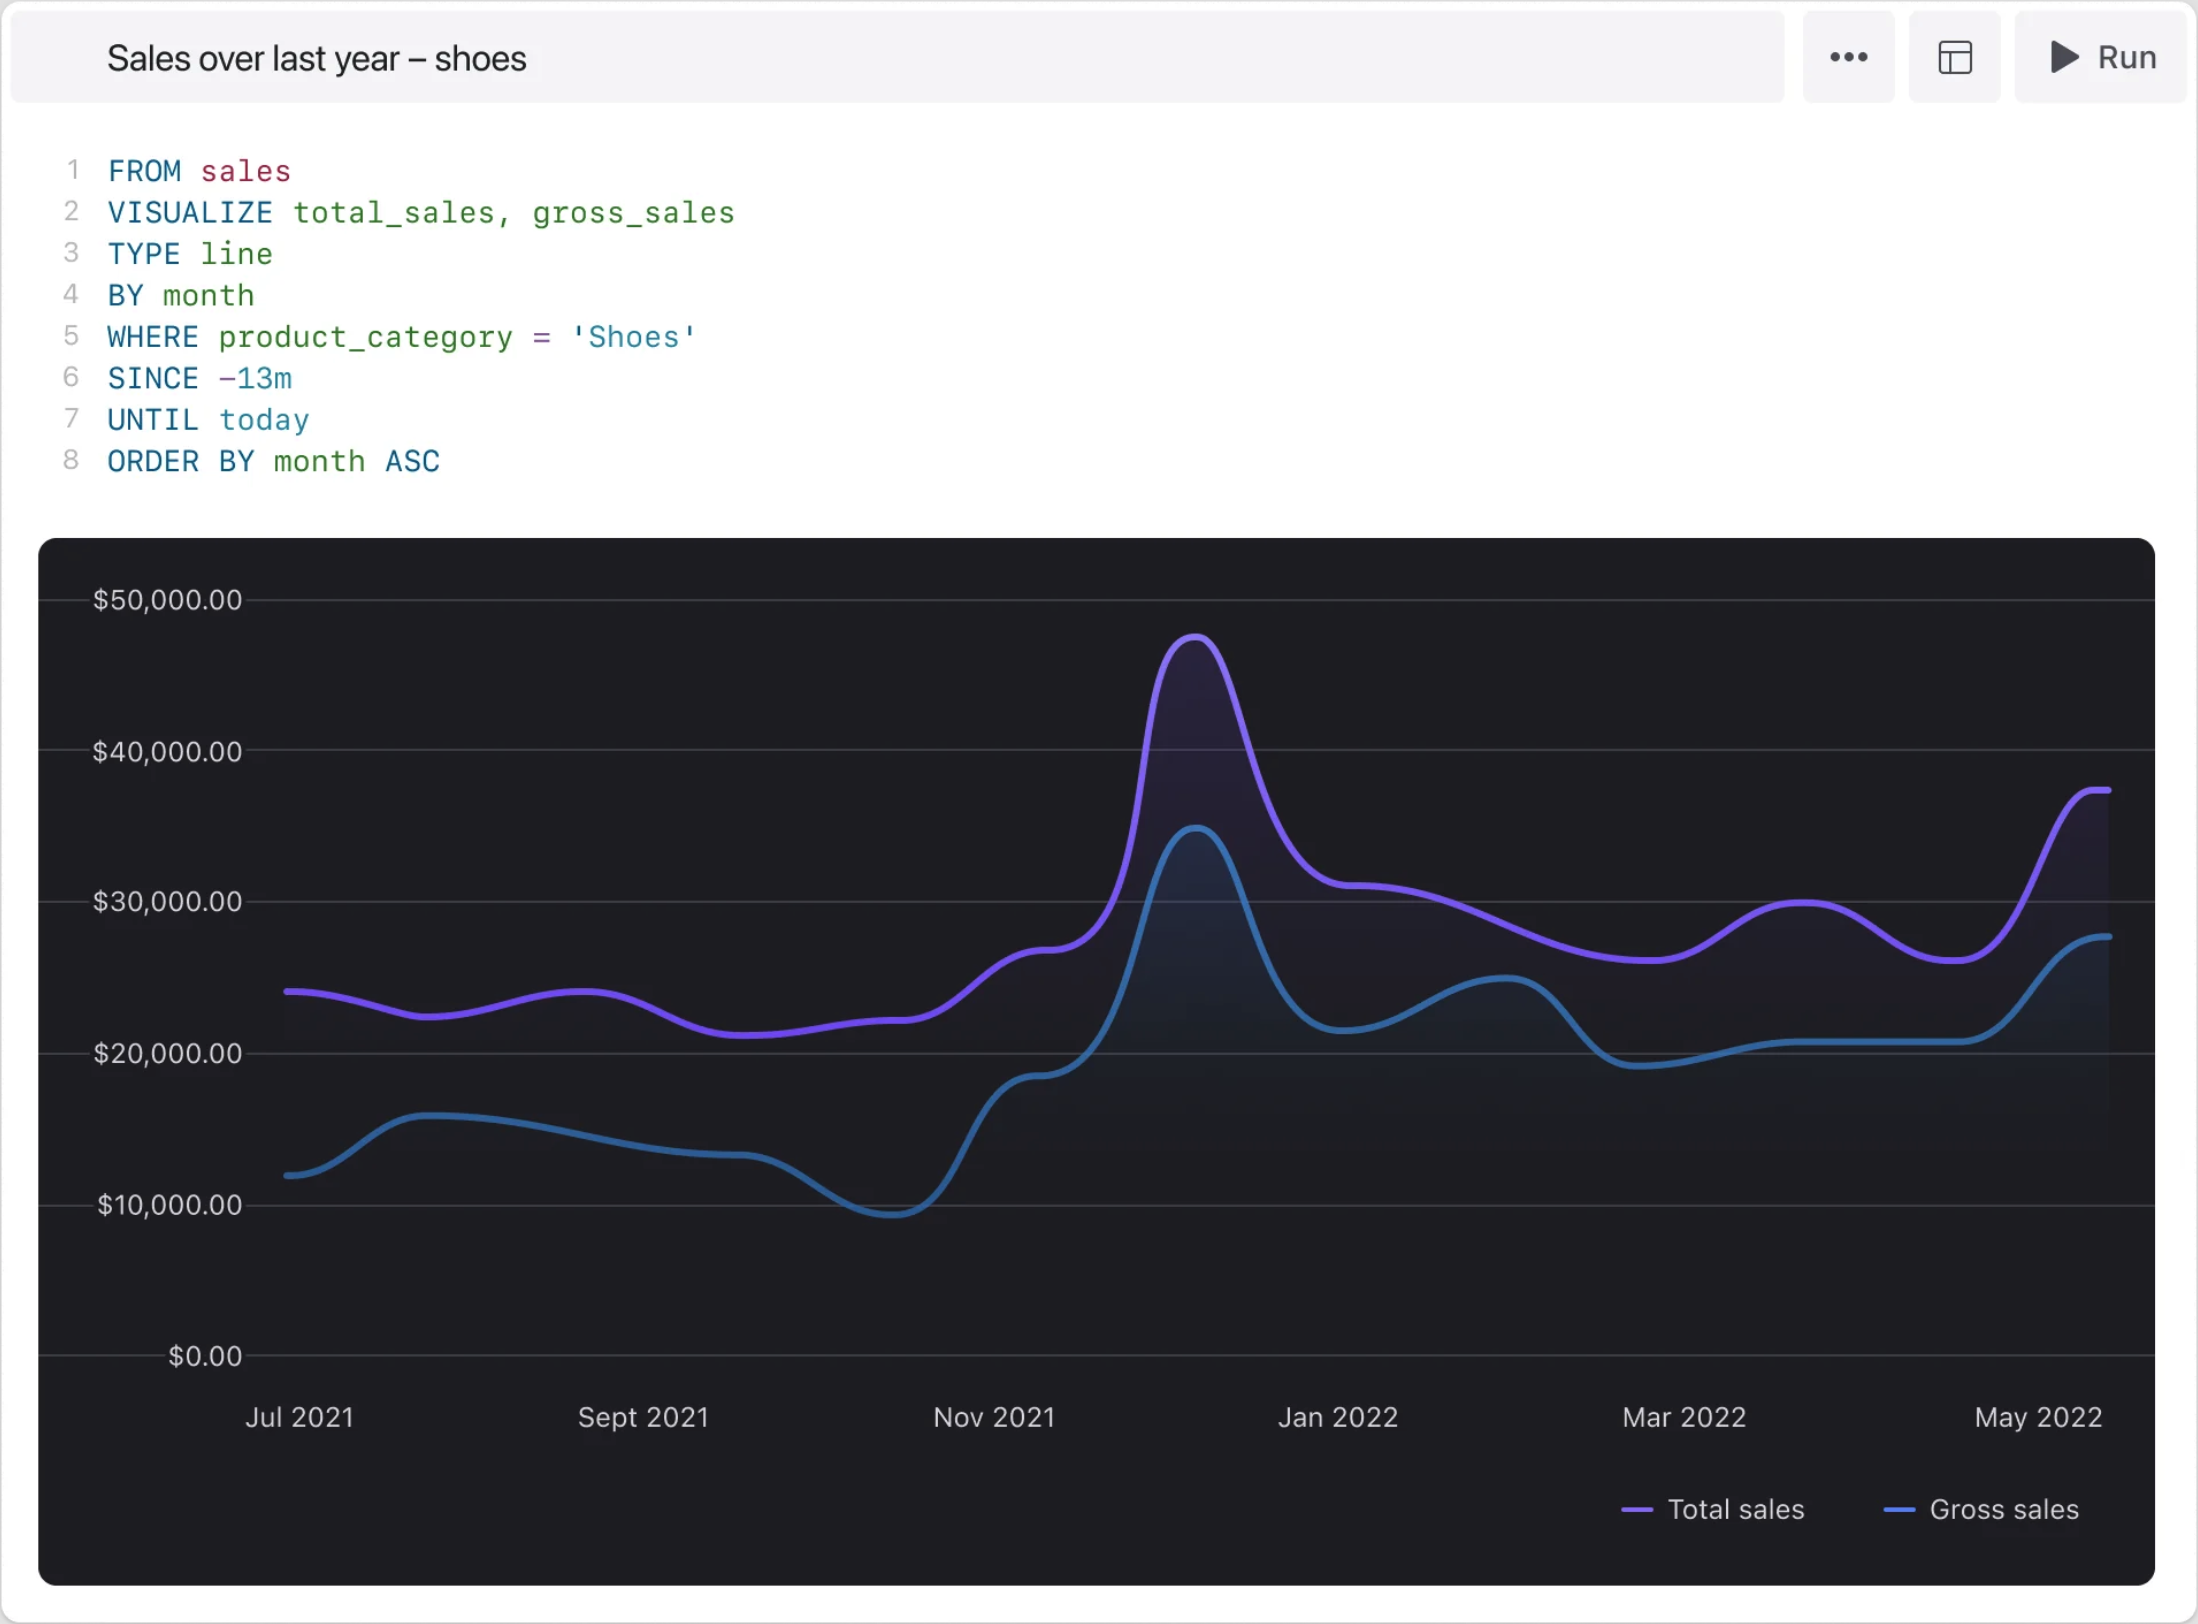The width and height of the screenshot is (2198, 1624).
Task: Toggle Gross sales series in legend
Action: (2003, 1509)
